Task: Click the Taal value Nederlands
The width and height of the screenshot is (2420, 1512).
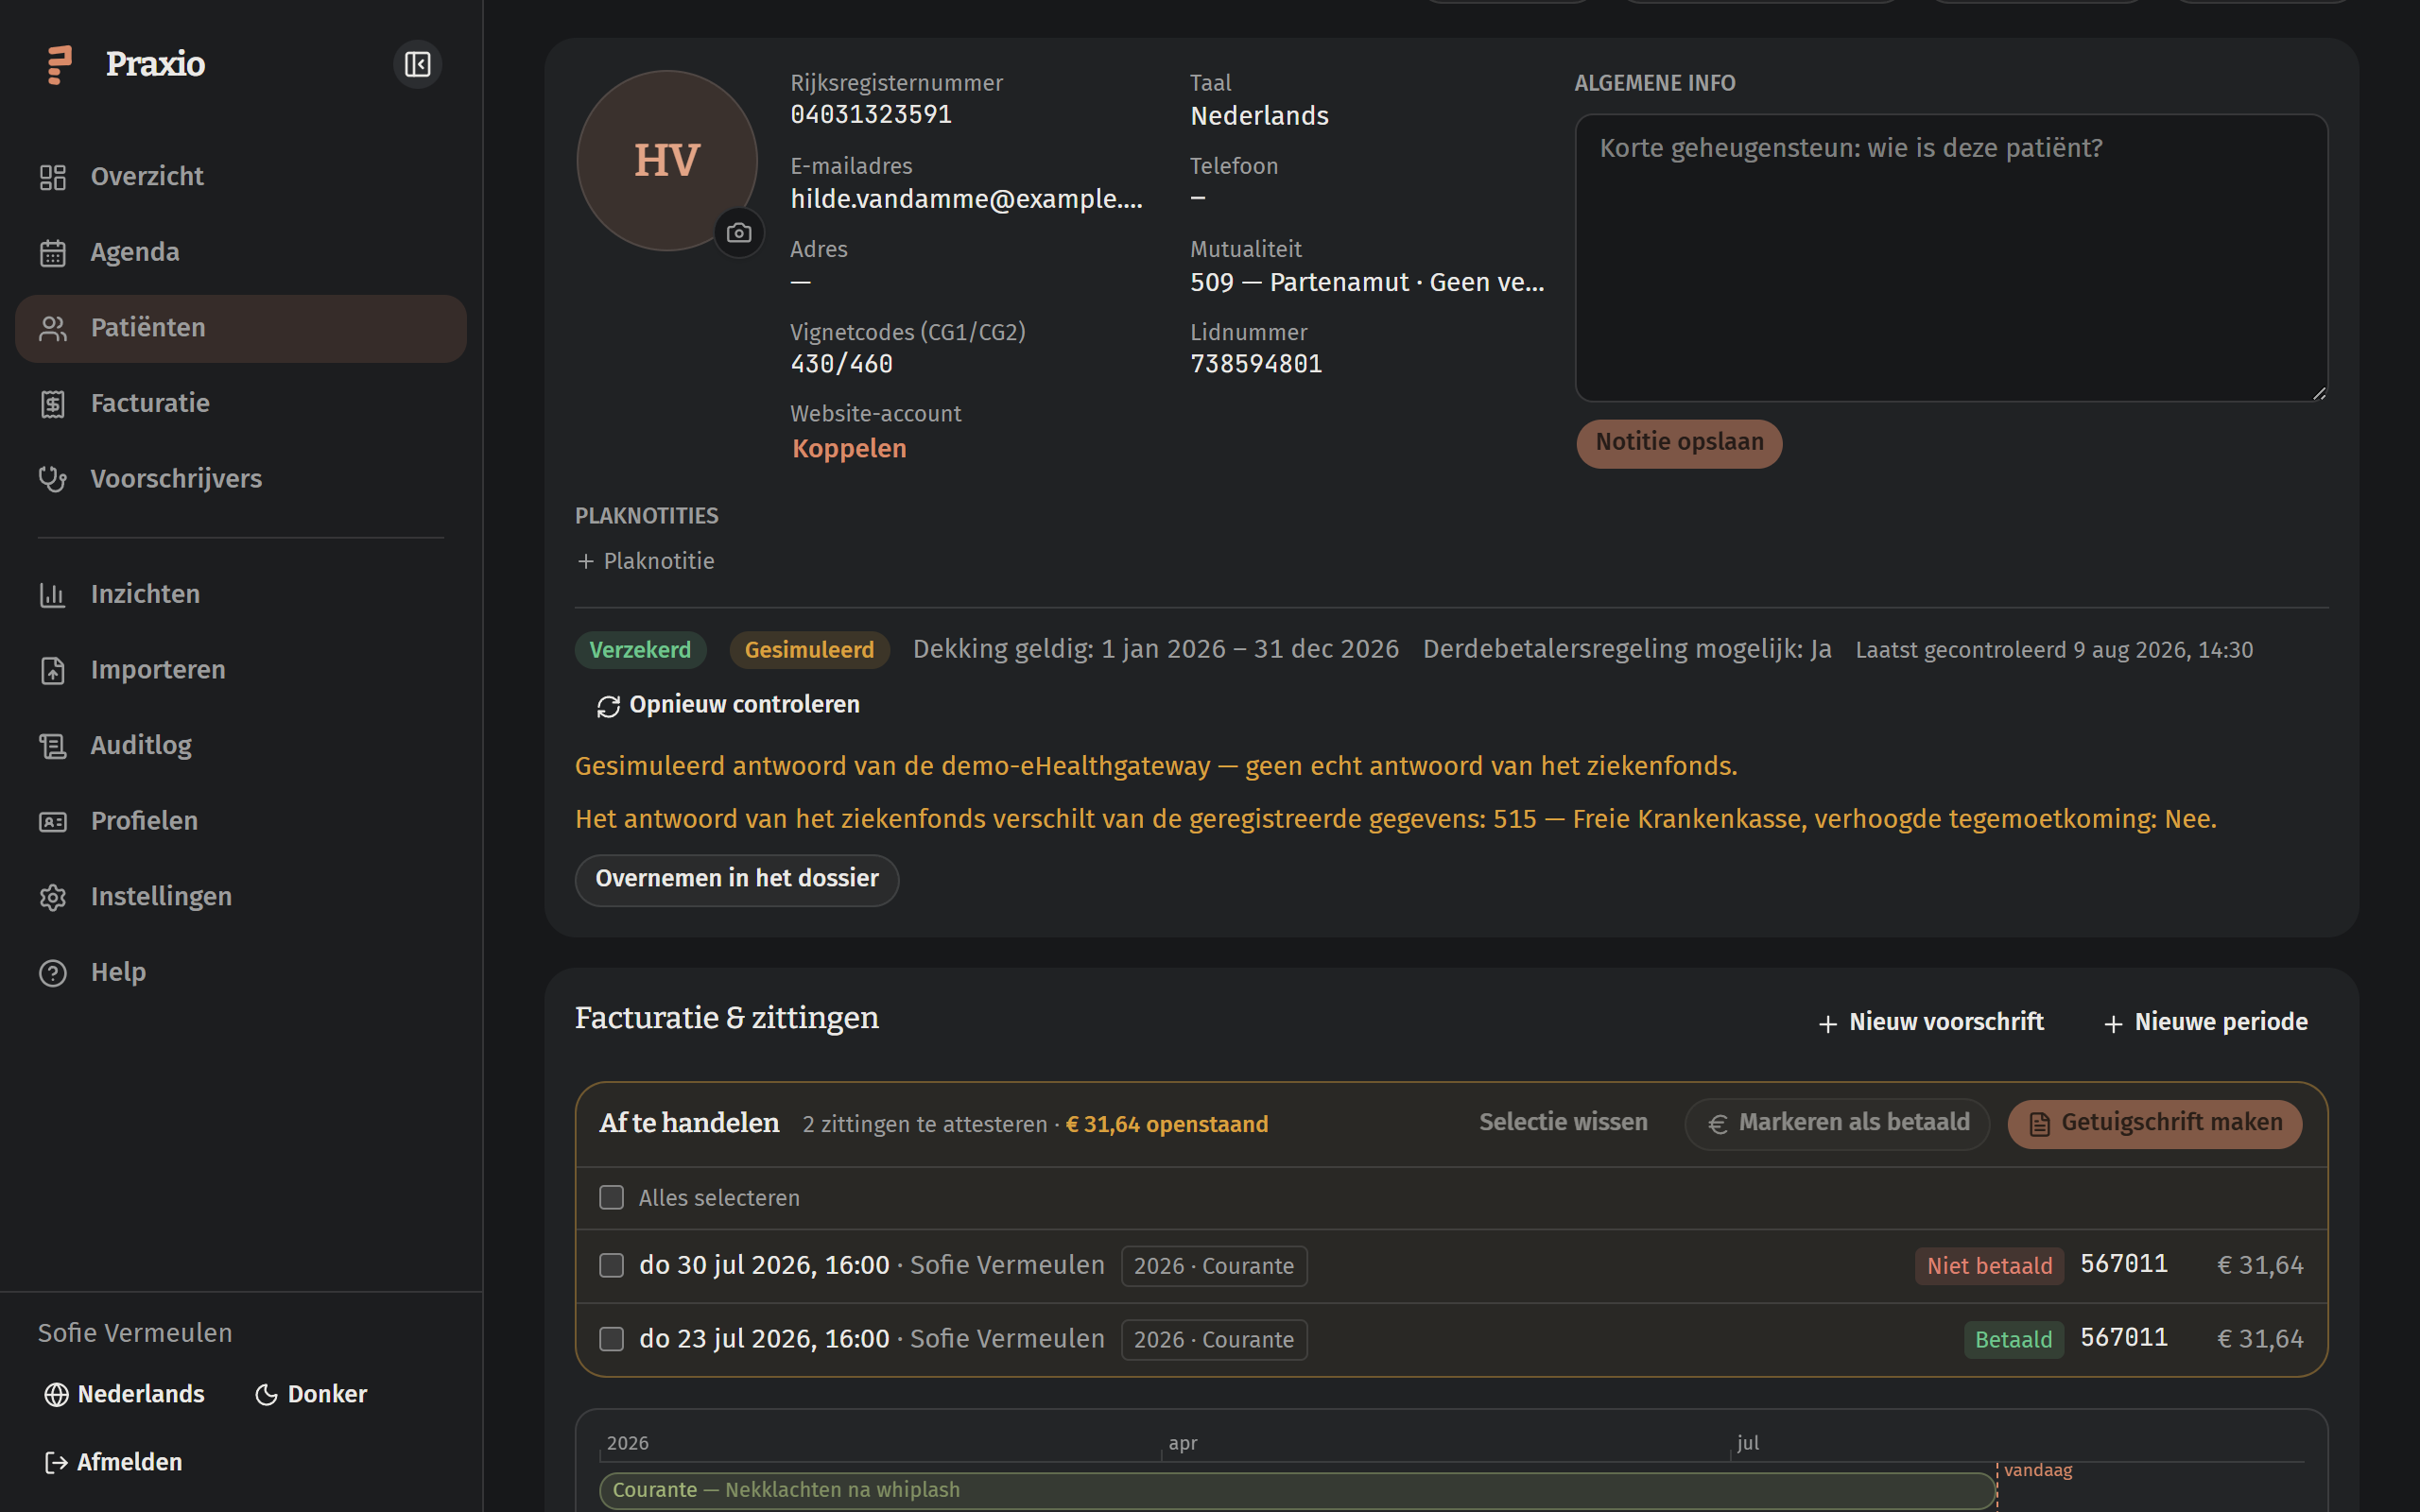Action: pyautogui.click(x=1259, y=116)
